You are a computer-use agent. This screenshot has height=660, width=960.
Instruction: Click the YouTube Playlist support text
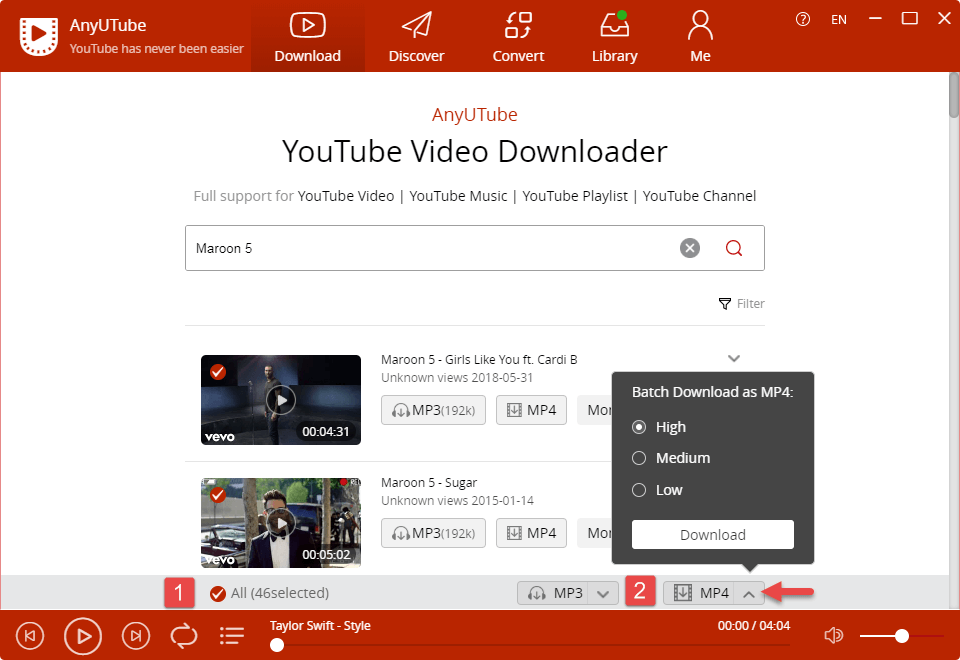click(x=575, y=196)
